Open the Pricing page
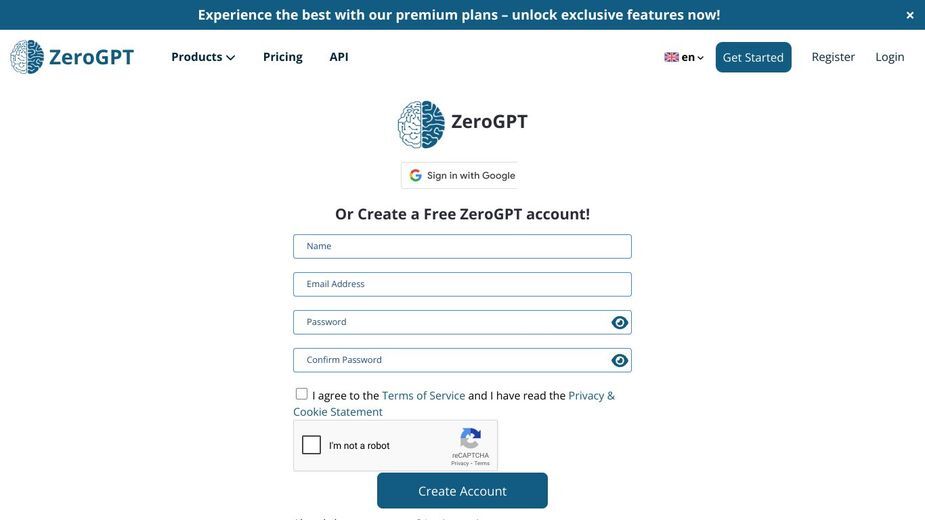925x520 pixels. pyautogui.click(x=283, y=57)
